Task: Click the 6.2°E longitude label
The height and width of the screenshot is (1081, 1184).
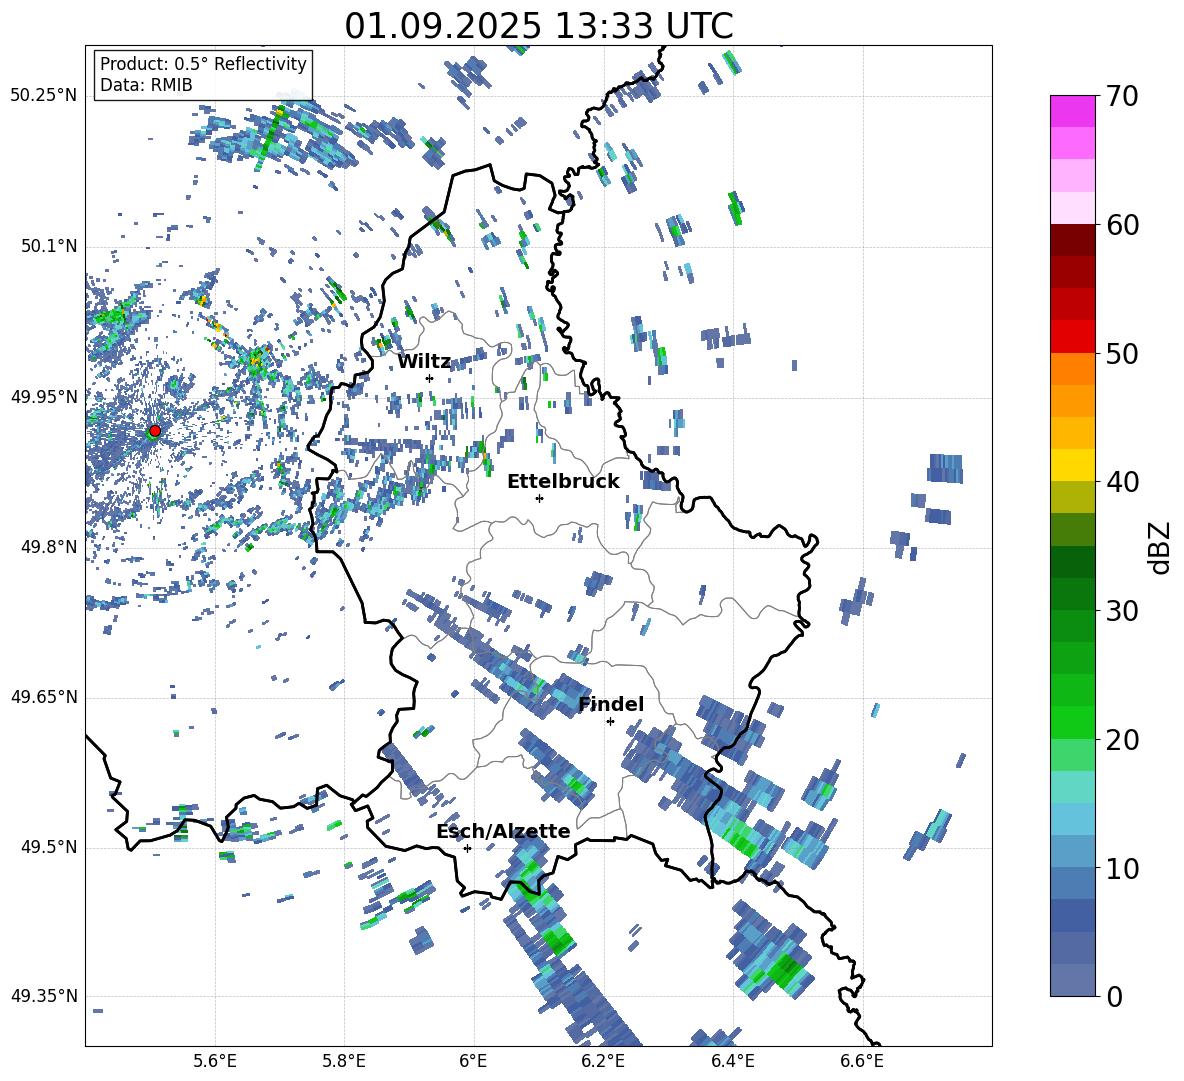Action: click(x=603, y=1061)
